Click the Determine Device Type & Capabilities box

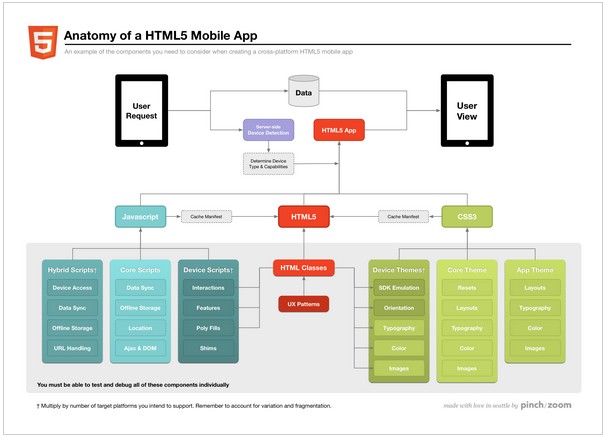click(x=269, y=163)
